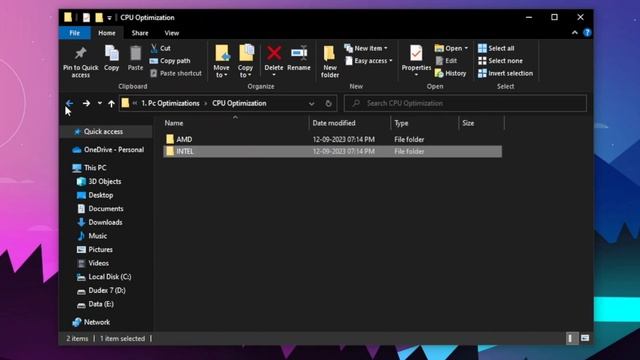Open 3D Objects in the sidebar

[104, 181]
